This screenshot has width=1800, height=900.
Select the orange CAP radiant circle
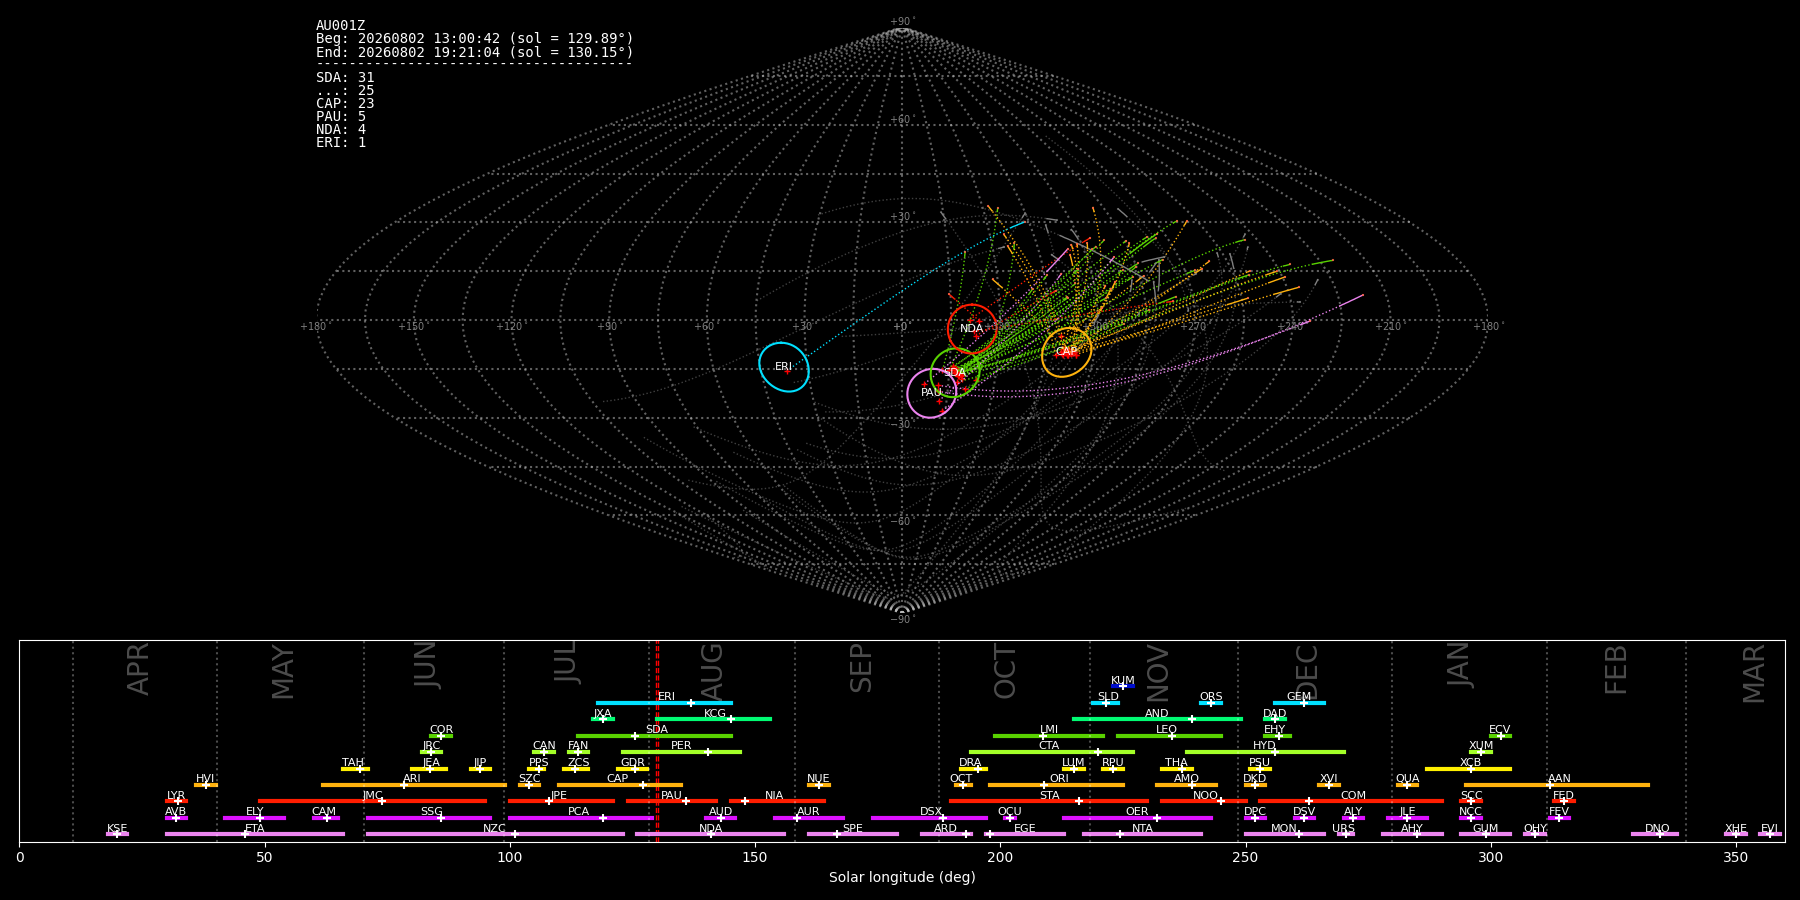[x=1067, y=352]
